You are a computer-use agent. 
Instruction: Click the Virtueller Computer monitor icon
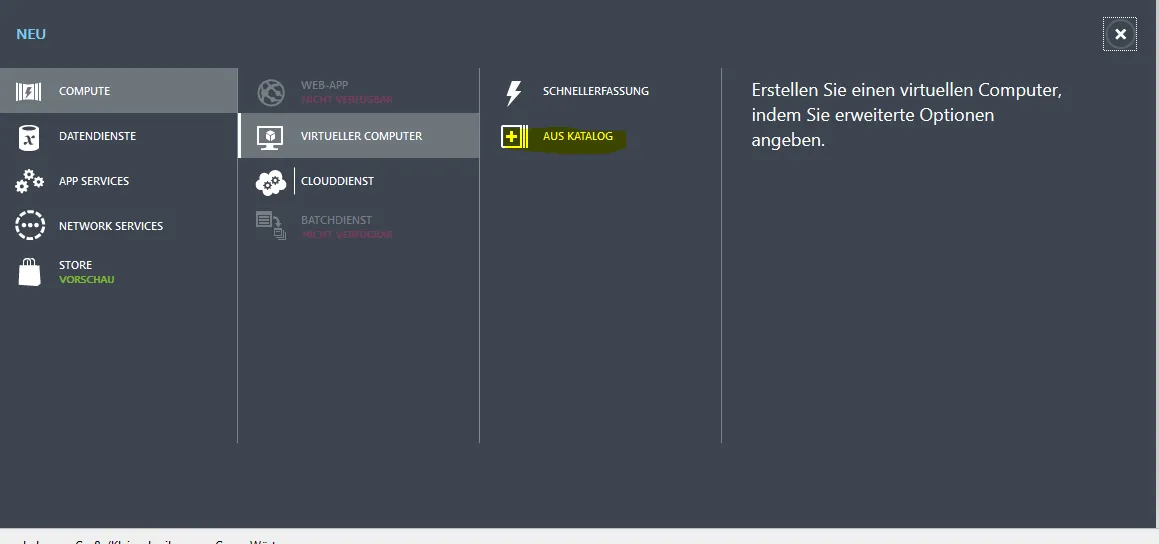pos(270,137)
